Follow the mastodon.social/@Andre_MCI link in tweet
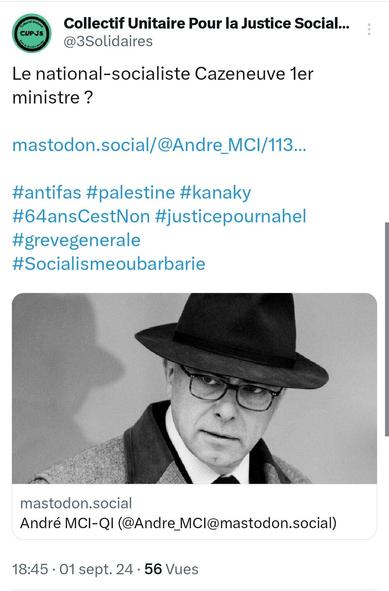This screenshot has height=591, width=389. [159, 145]
